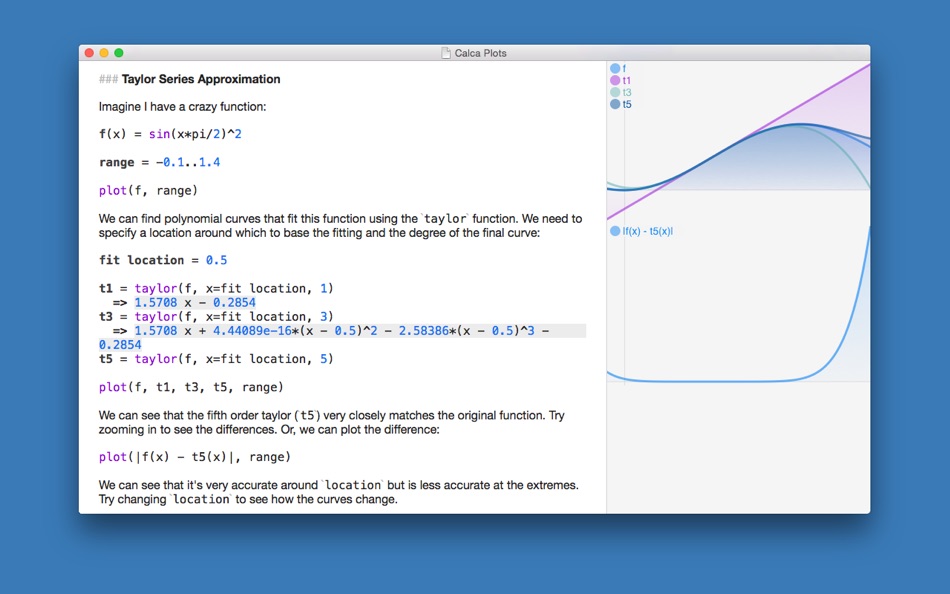Select the upper Taylor approximation plot panel
The image size is (950, 594).
(740, 130)
